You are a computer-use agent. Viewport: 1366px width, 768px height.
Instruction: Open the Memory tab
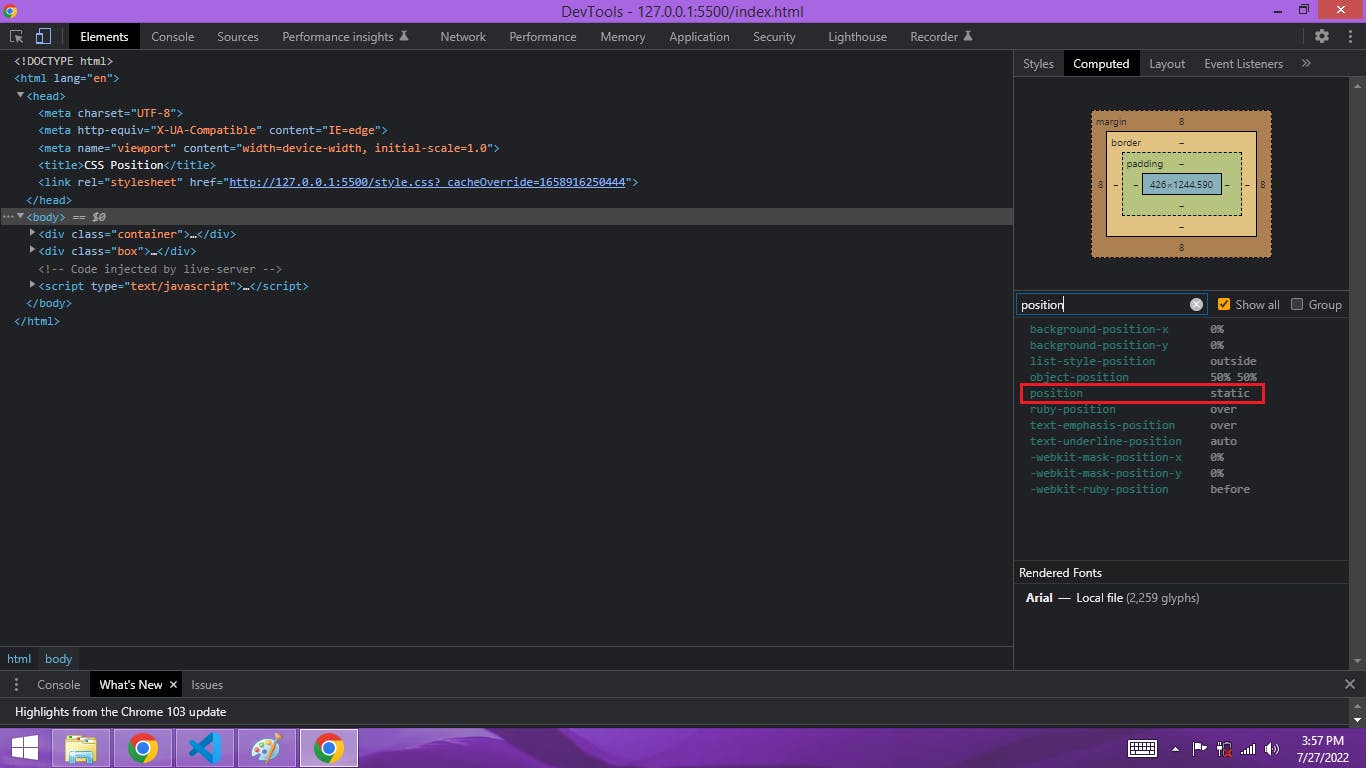tap(623, 36)
